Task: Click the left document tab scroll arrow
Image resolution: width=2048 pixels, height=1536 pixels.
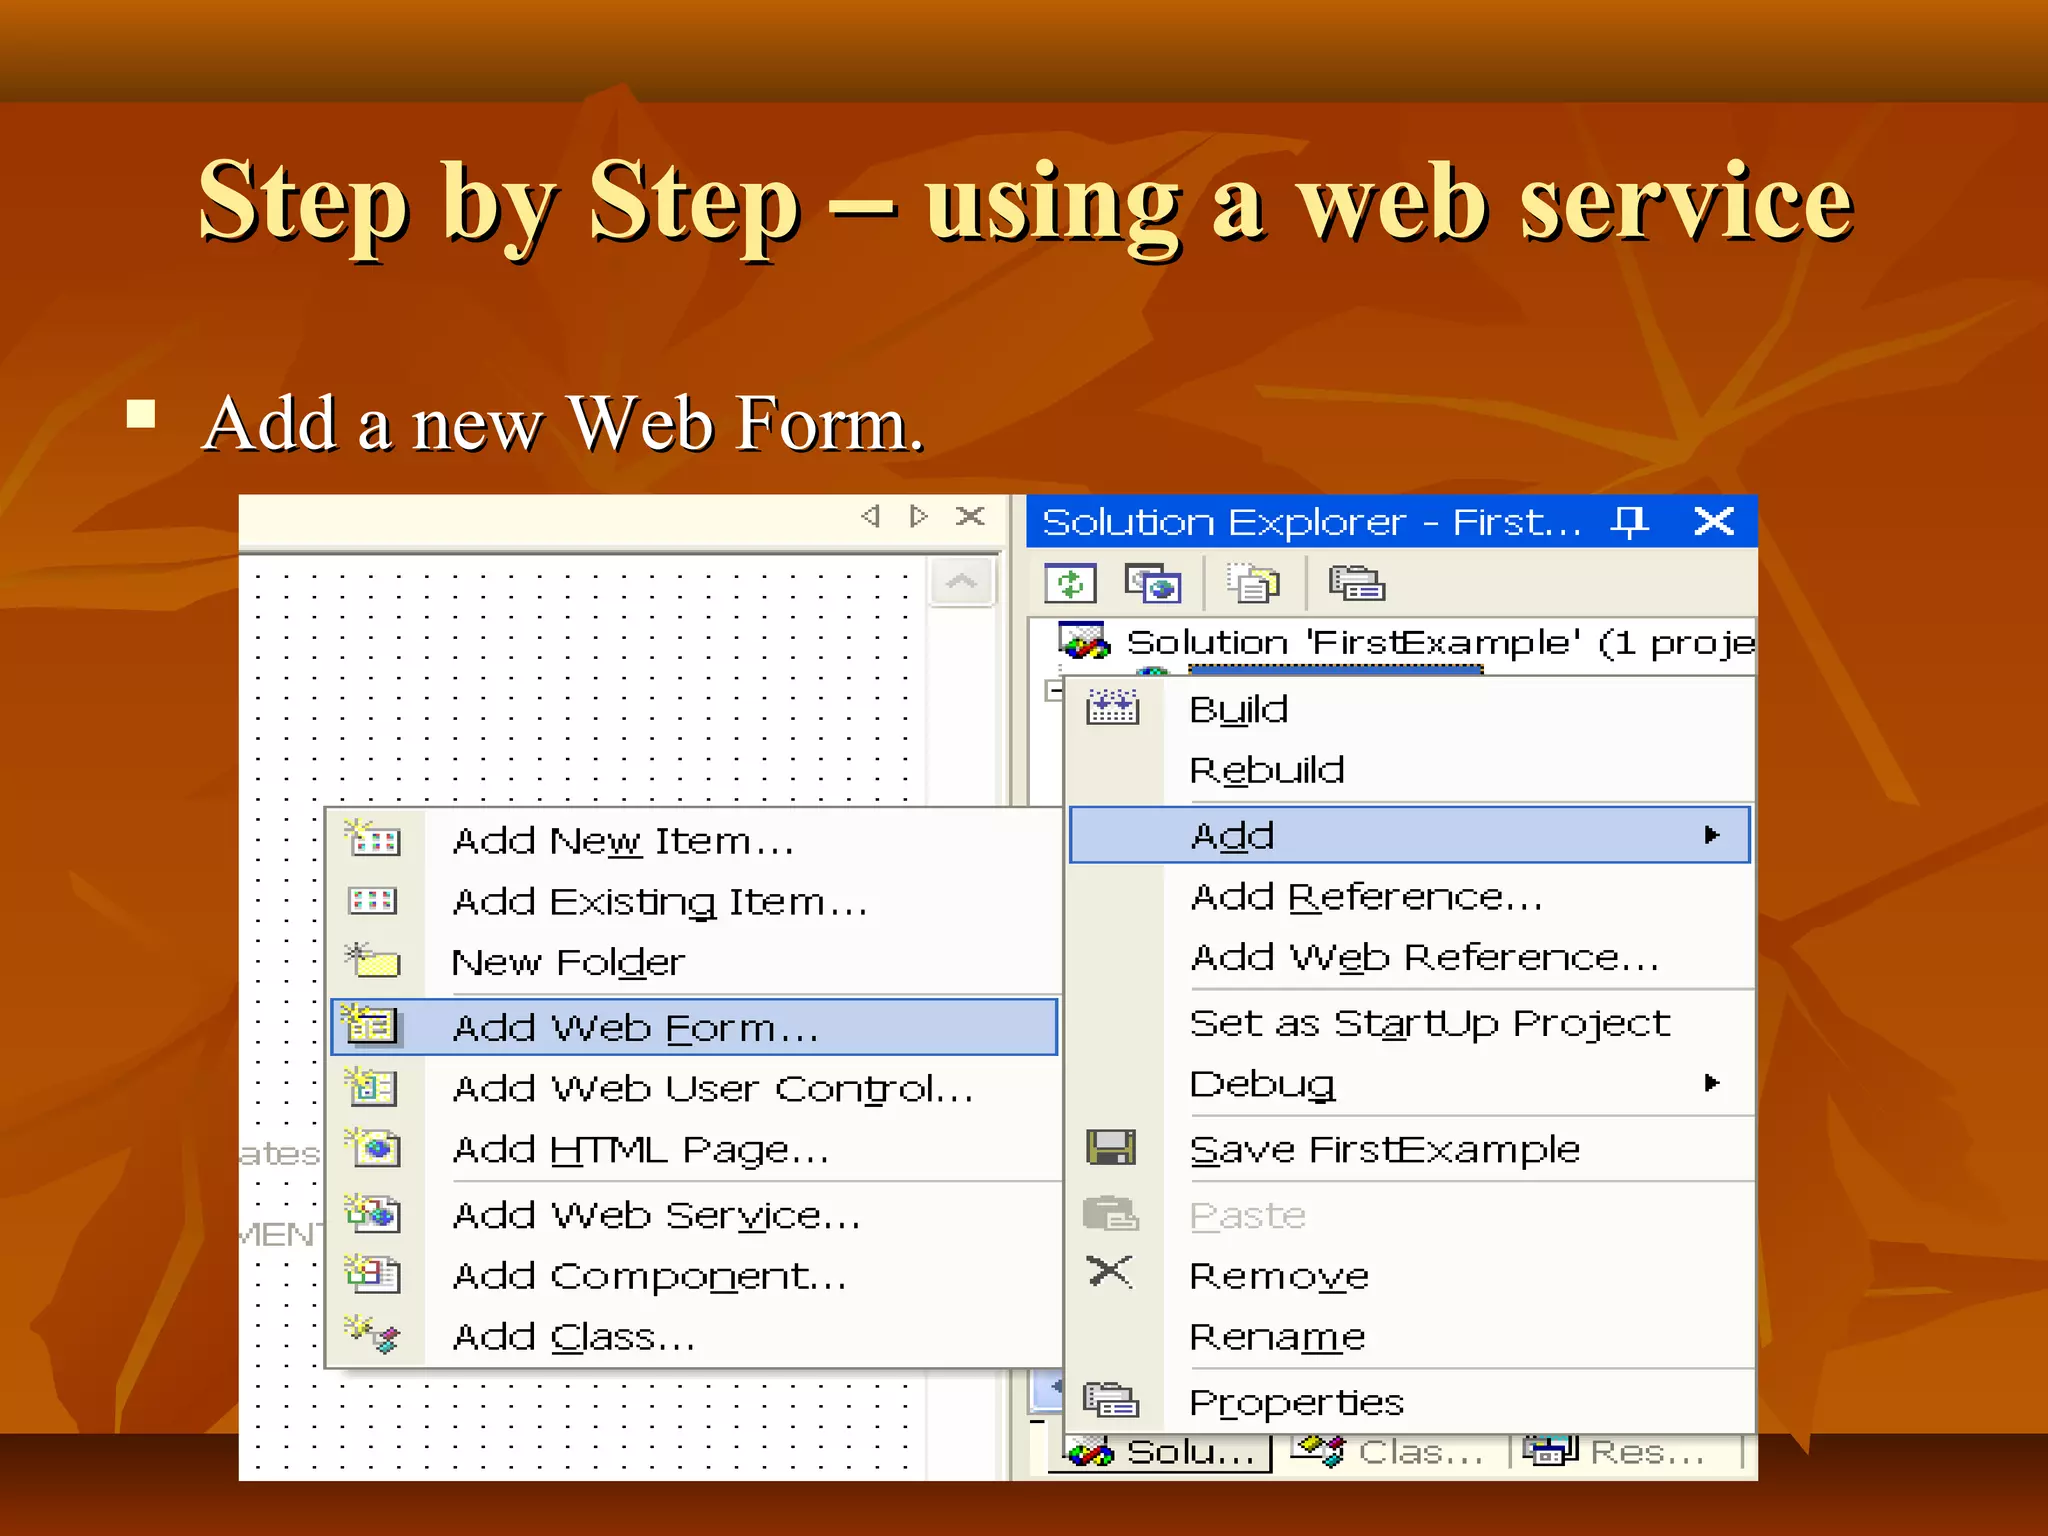Action: tap(870, 516)
